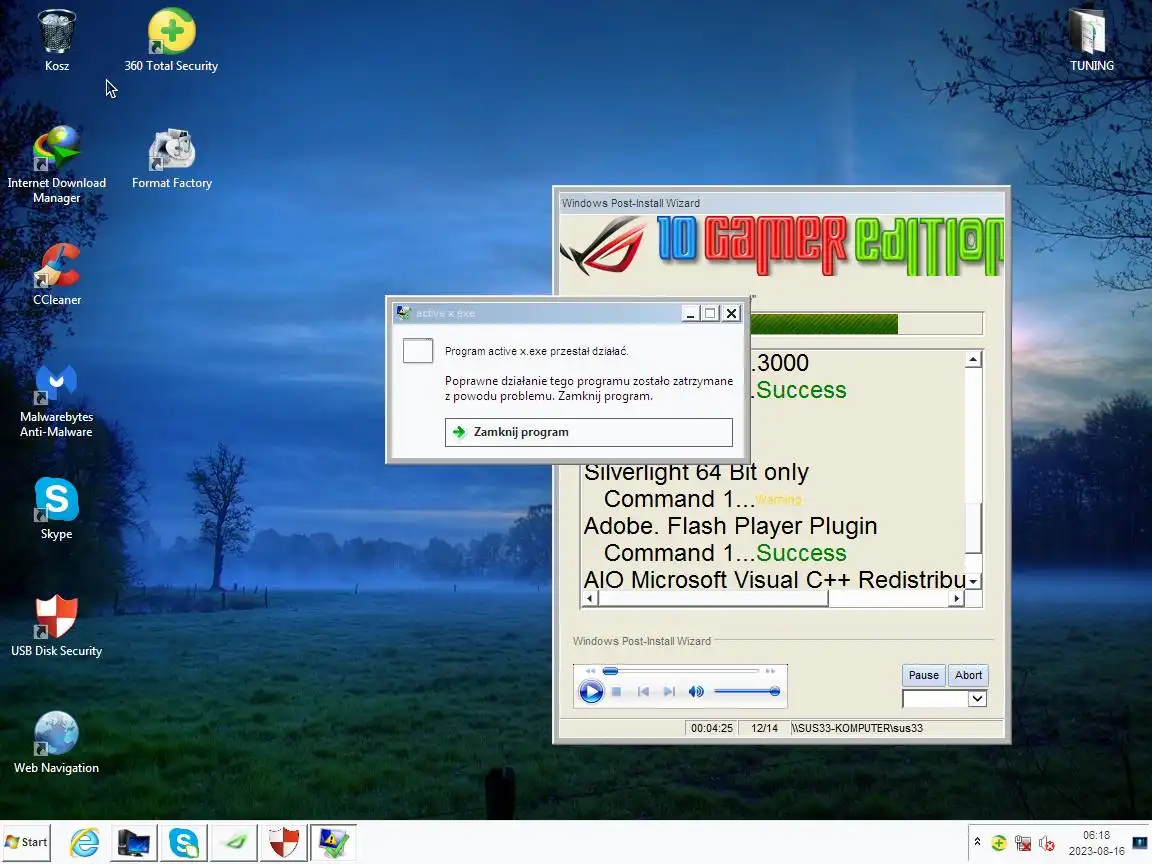
Task: Open the 360 Total Security desktop shortcut
Action: coord(171,41)
